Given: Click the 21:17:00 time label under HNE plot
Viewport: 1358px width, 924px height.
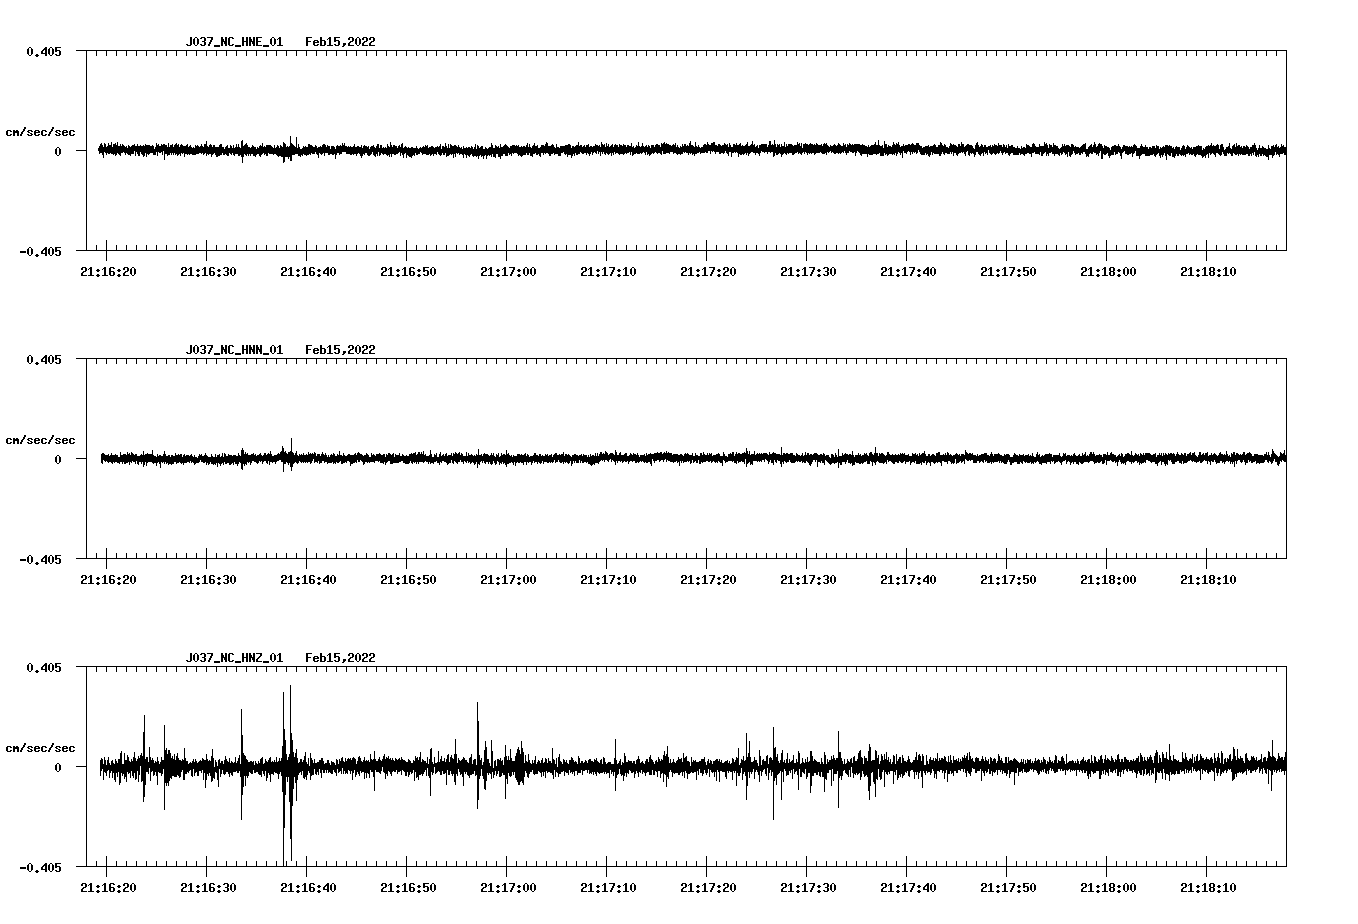Looking at the screenshot, I should (x=508, y=272).
